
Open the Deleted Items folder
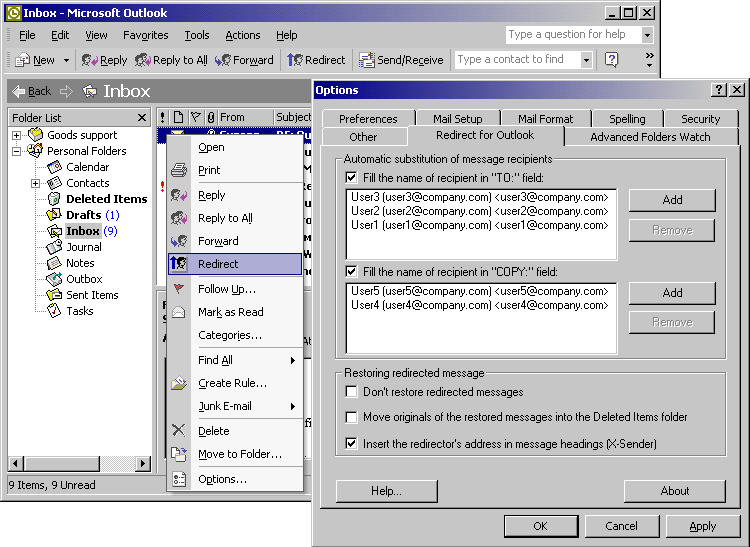(x=106, y=199)
